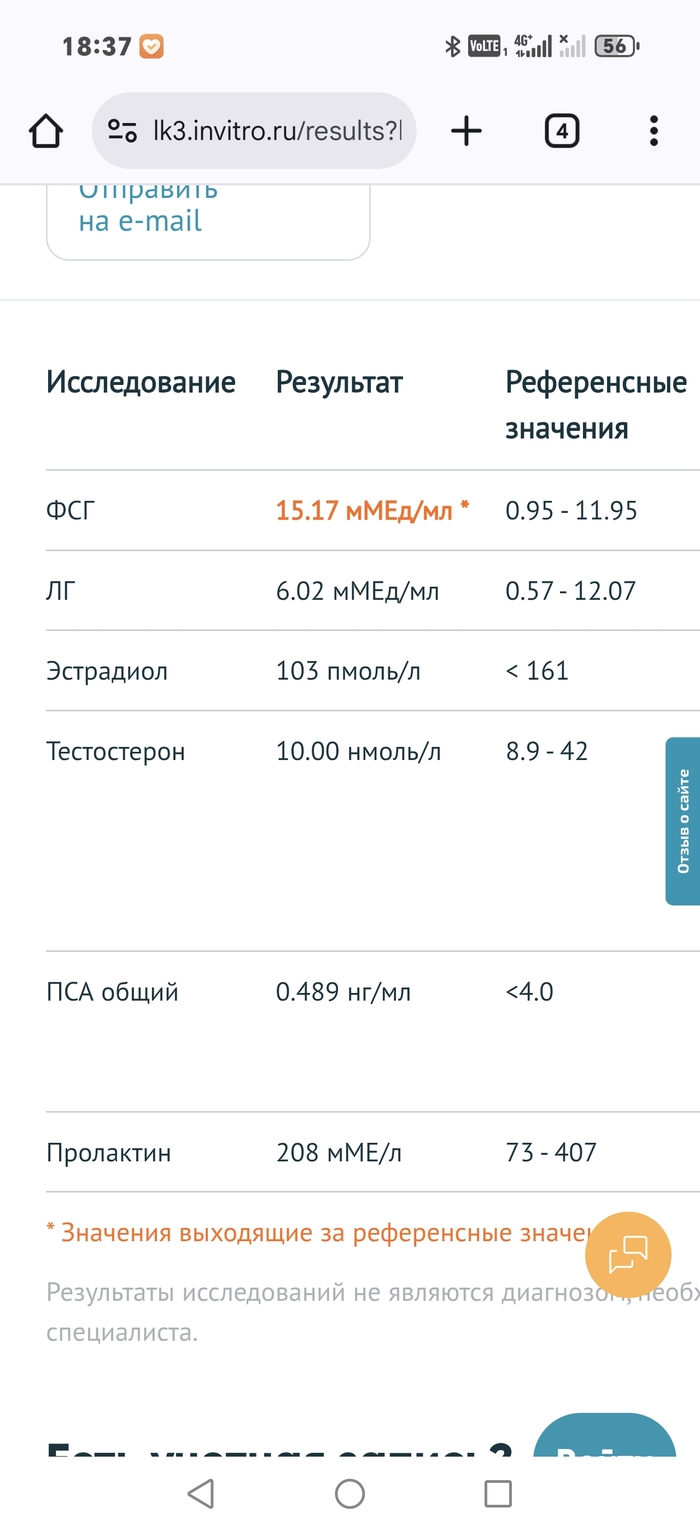The image size is (700, 1531).
Task: Open site info icon in address bar
Action: pyautogui.click(x=122, y=131)
